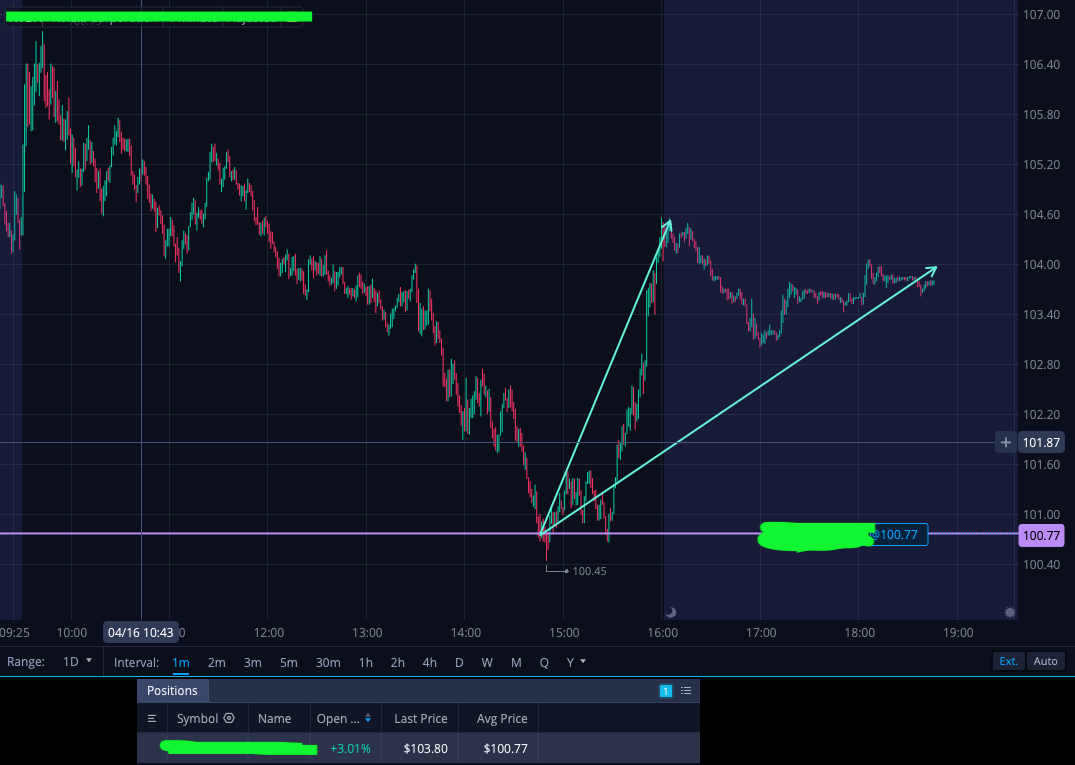This screenshot has width=1075, height=765.
Task: Pick the 2h interval
Action: (x=398, y=662)
